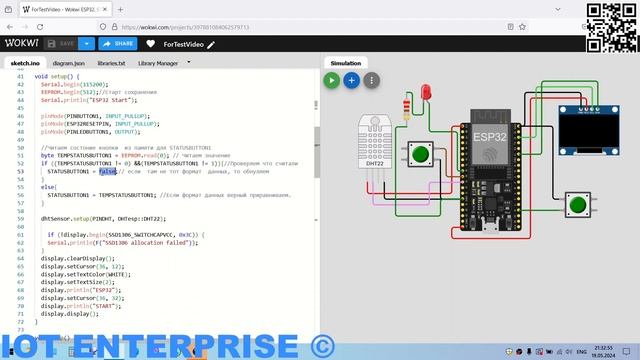Click highlighted word false on line 53

108,171
